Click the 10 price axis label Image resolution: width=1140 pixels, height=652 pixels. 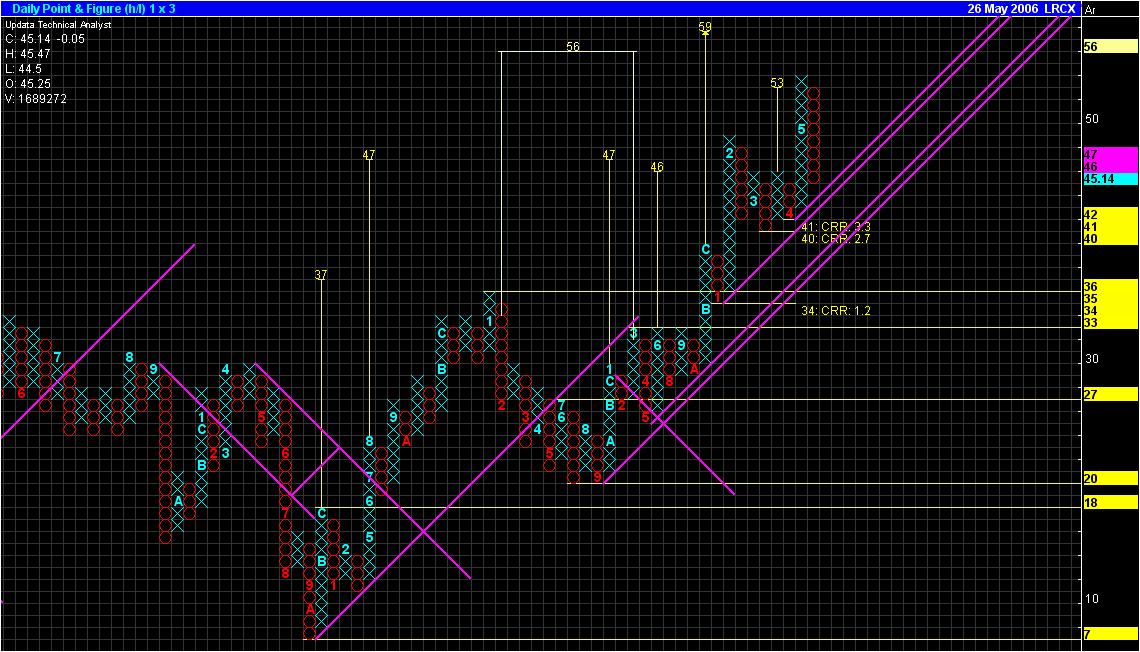(1091, 599)
